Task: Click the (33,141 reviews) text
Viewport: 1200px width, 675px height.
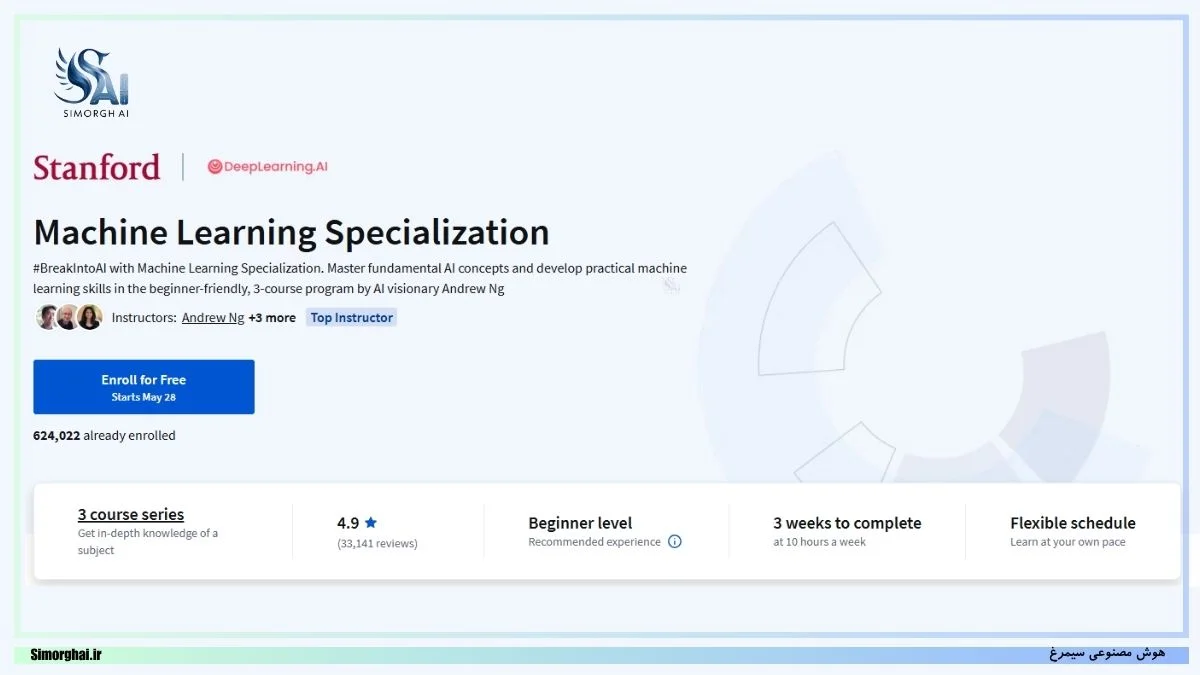Action: click(377, 544)
